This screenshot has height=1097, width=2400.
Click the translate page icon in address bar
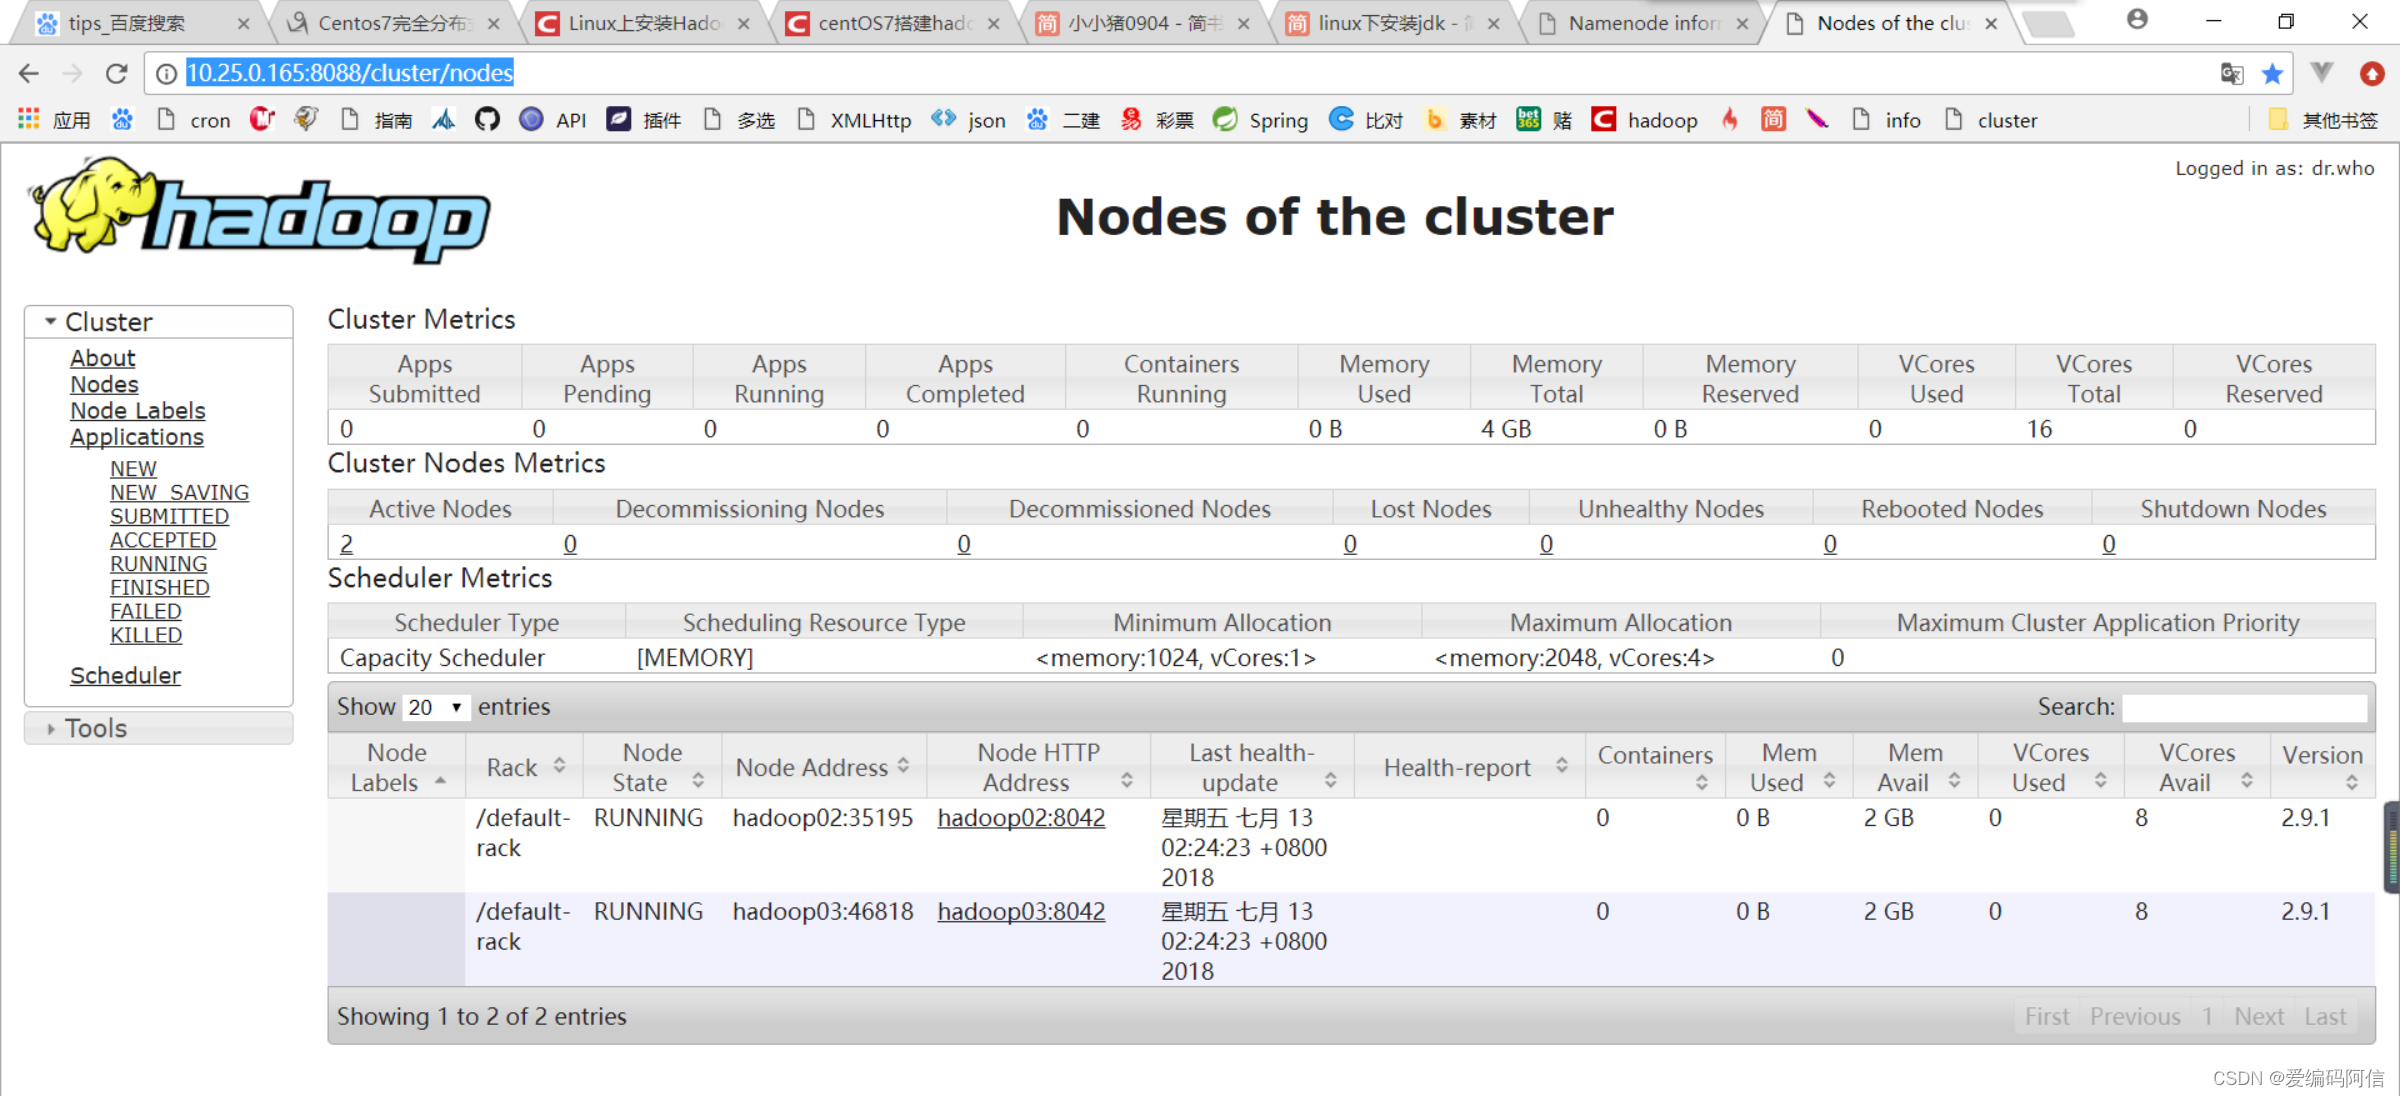point(2232,73)
